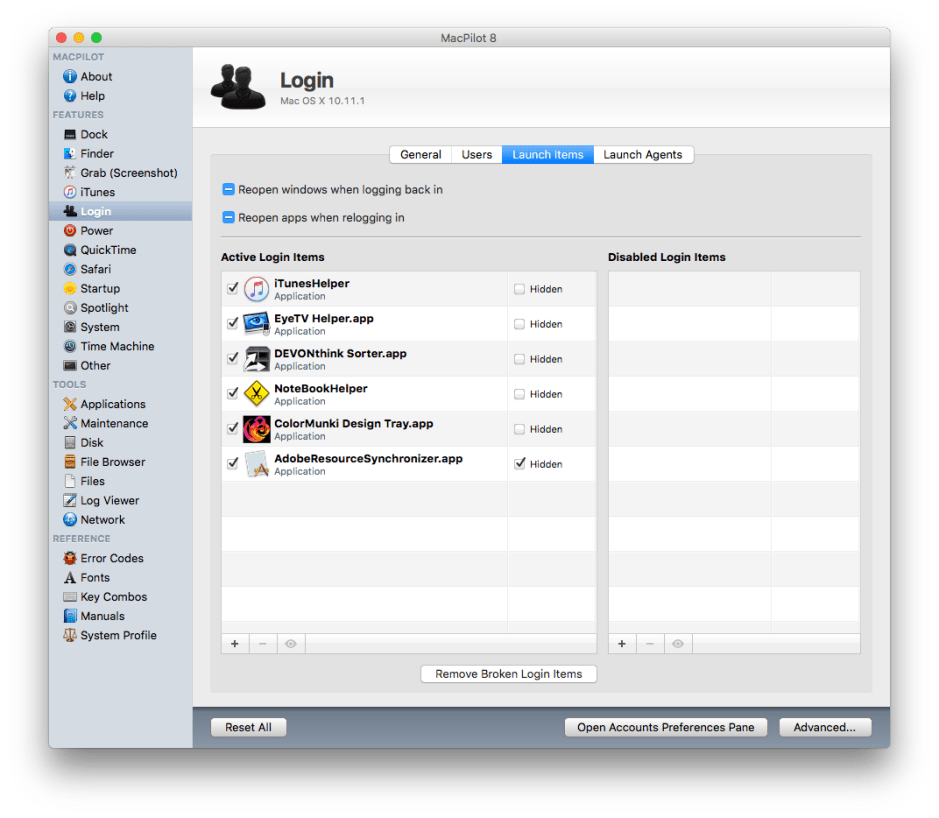The width and height of the screenshot is (939, 818).
Task: Disable the EyeTV Helper.app login item
Action: pos(233,324)
